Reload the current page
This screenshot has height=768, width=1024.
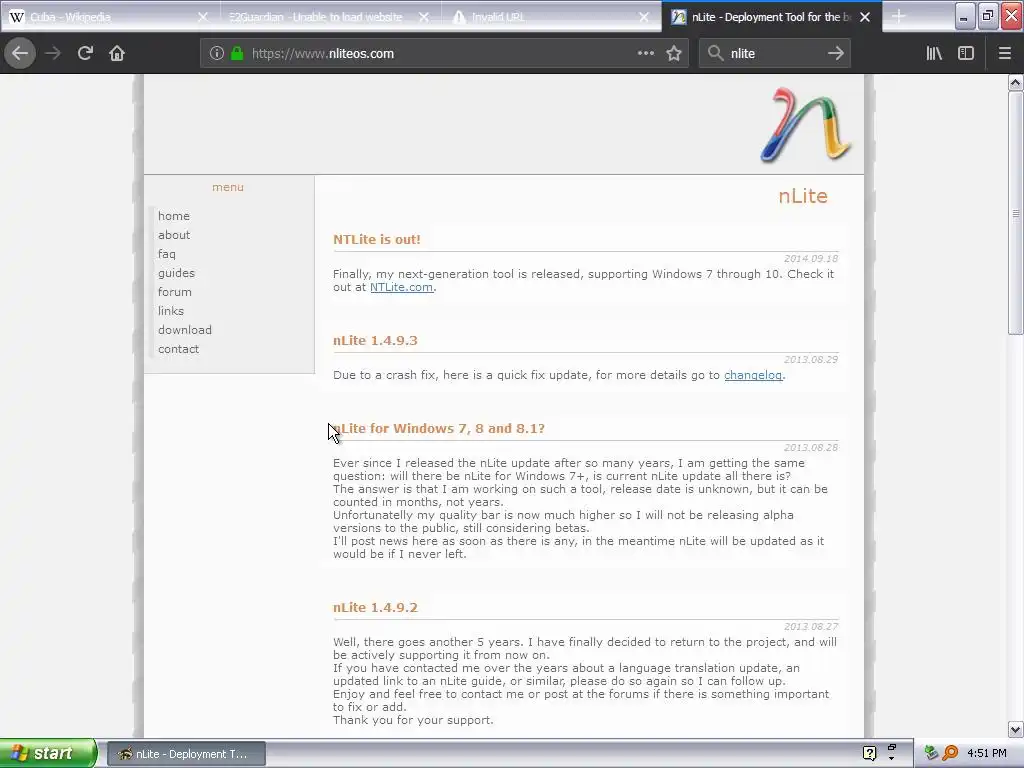(85, 54)
